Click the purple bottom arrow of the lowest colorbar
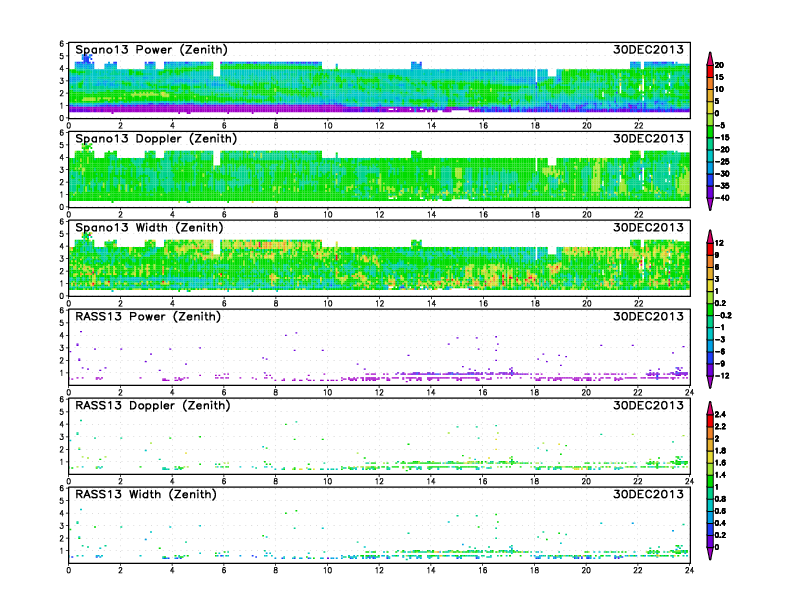 click(x=709, y=553)
